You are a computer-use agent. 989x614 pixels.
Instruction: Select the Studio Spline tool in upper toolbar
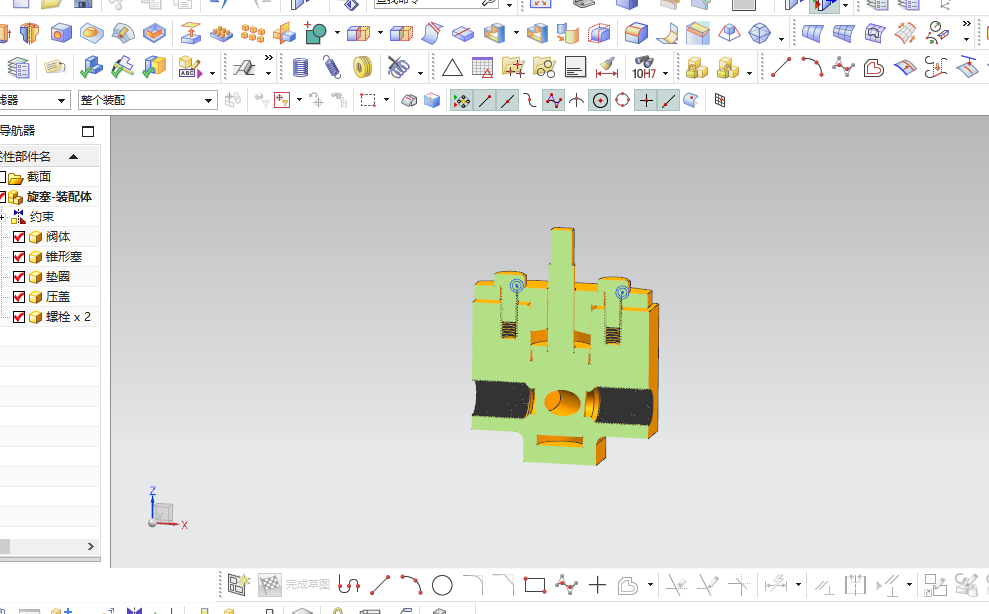coord(843,67)
